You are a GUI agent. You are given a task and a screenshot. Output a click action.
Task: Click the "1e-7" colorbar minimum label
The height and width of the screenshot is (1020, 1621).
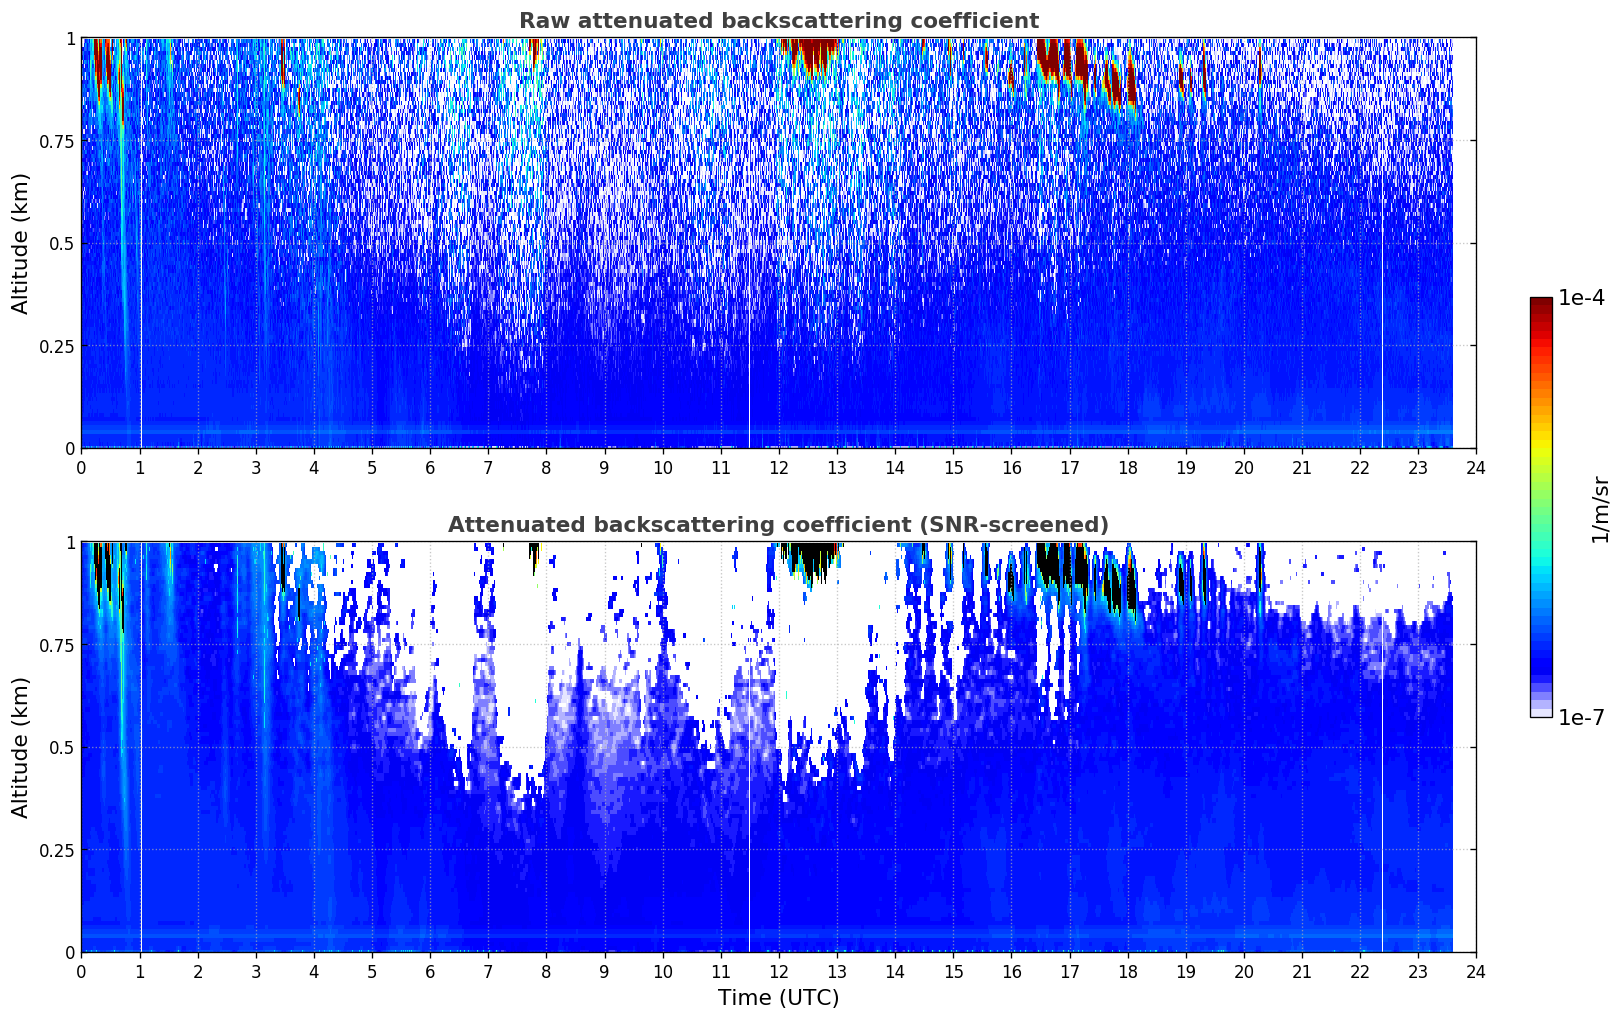1582,718
